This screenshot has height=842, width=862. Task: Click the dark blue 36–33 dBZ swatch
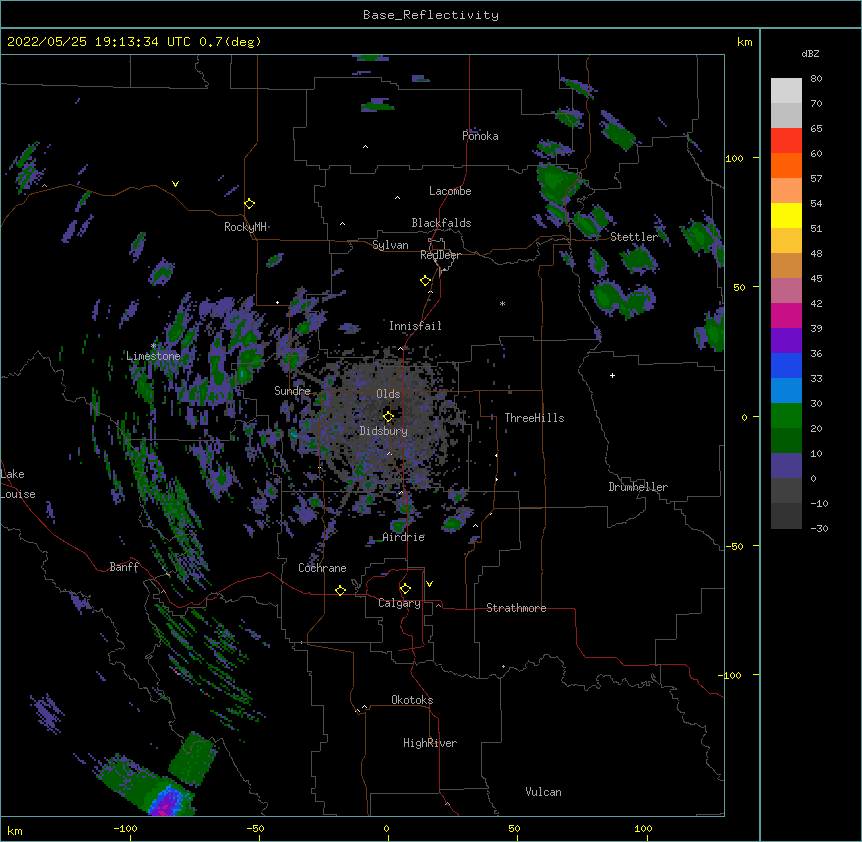point(786,365)
